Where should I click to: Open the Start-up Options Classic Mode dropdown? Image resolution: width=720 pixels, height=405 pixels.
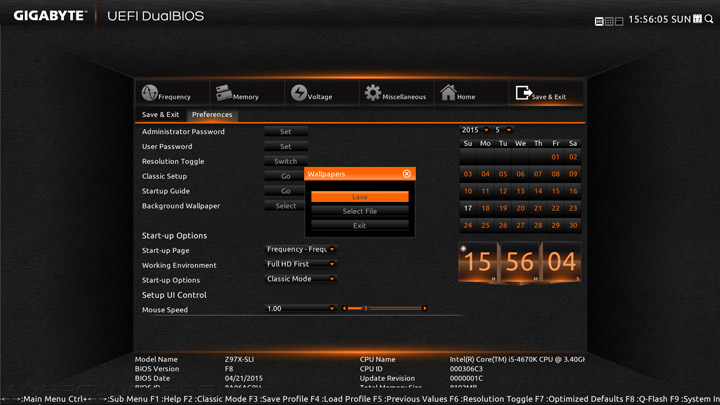click(301, 279)
